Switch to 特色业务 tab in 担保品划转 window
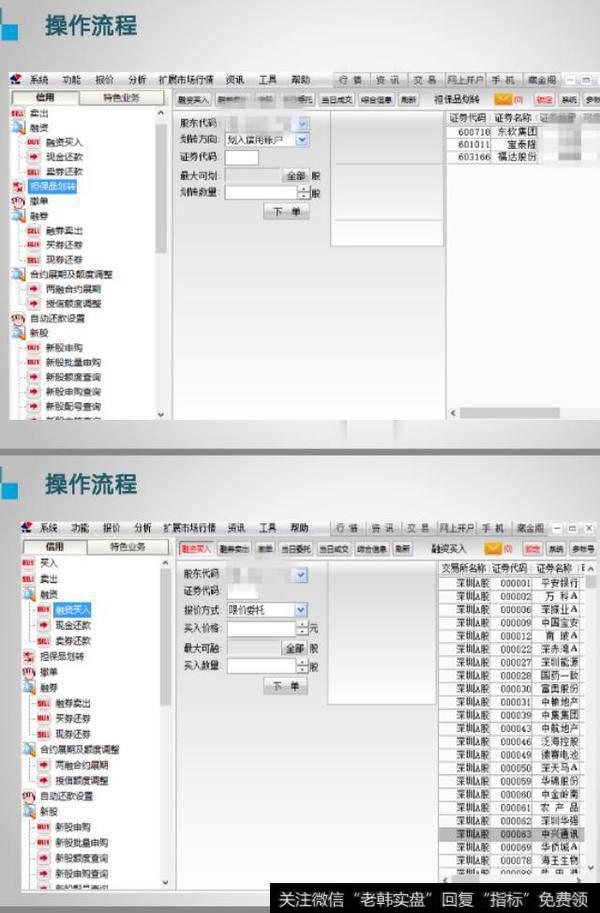The image size is (600, 913). 121,97
